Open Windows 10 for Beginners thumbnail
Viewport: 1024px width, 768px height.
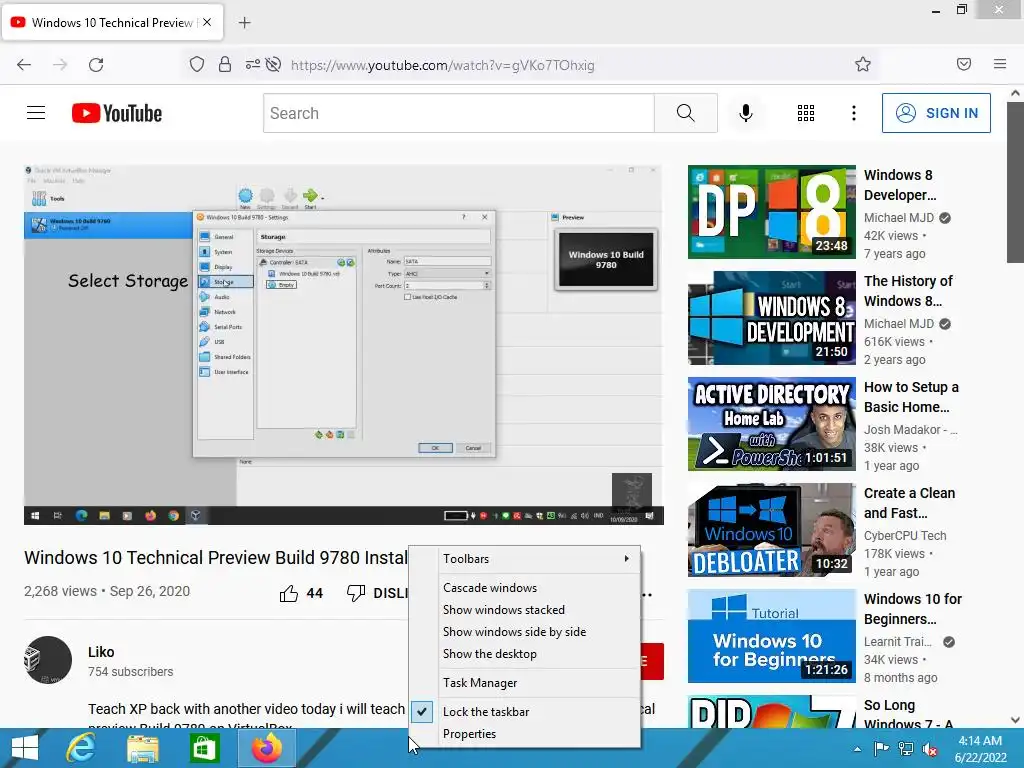pos(771,635)
